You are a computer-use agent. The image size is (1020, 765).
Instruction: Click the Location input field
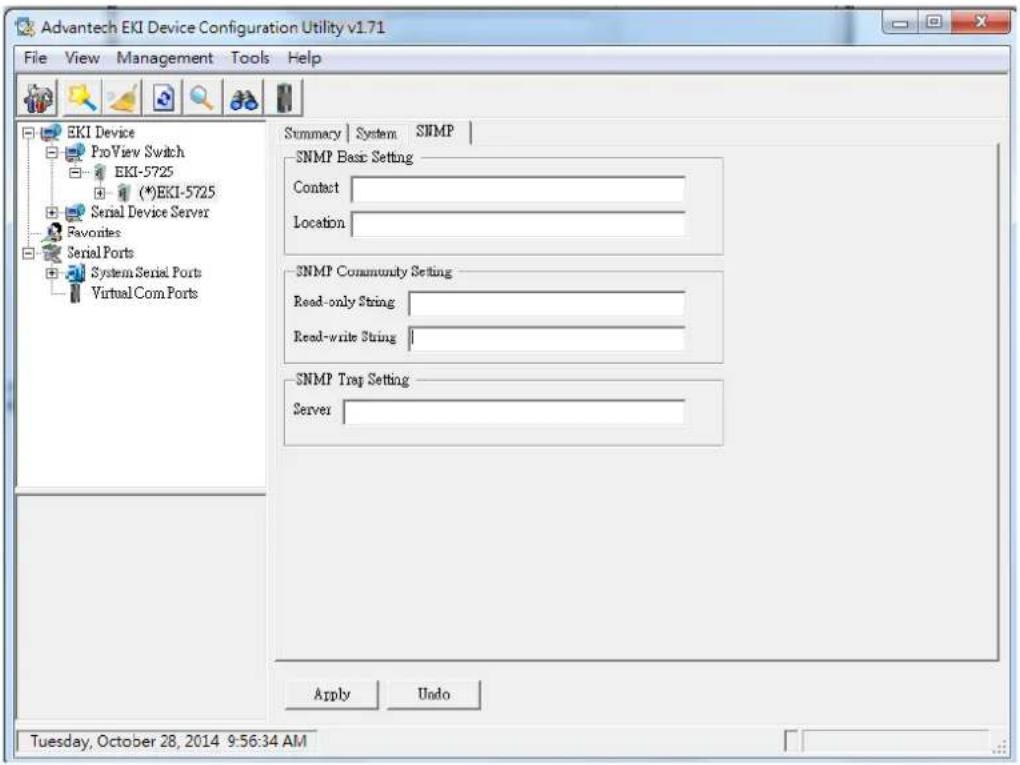[518, 224]
